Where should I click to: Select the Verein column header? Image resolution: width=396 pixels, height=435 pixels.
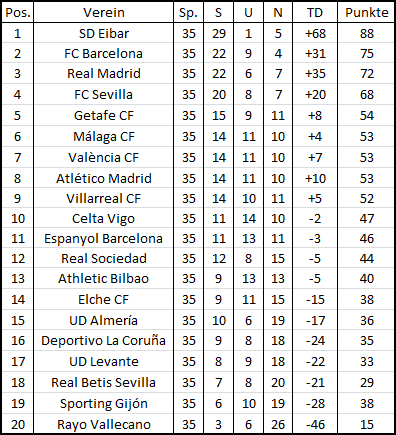(x=104, y=13)
